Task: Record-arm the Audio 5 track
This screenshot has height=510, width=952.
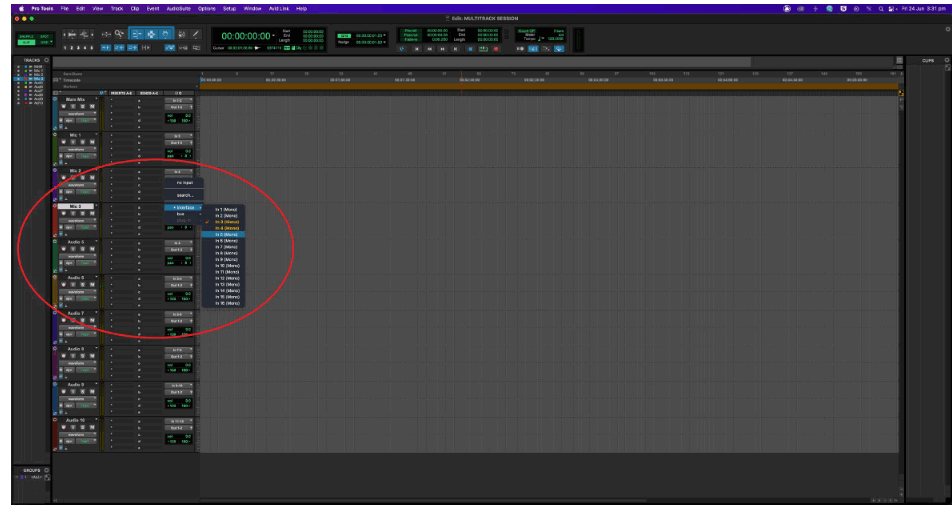Action: pos(64,248)
